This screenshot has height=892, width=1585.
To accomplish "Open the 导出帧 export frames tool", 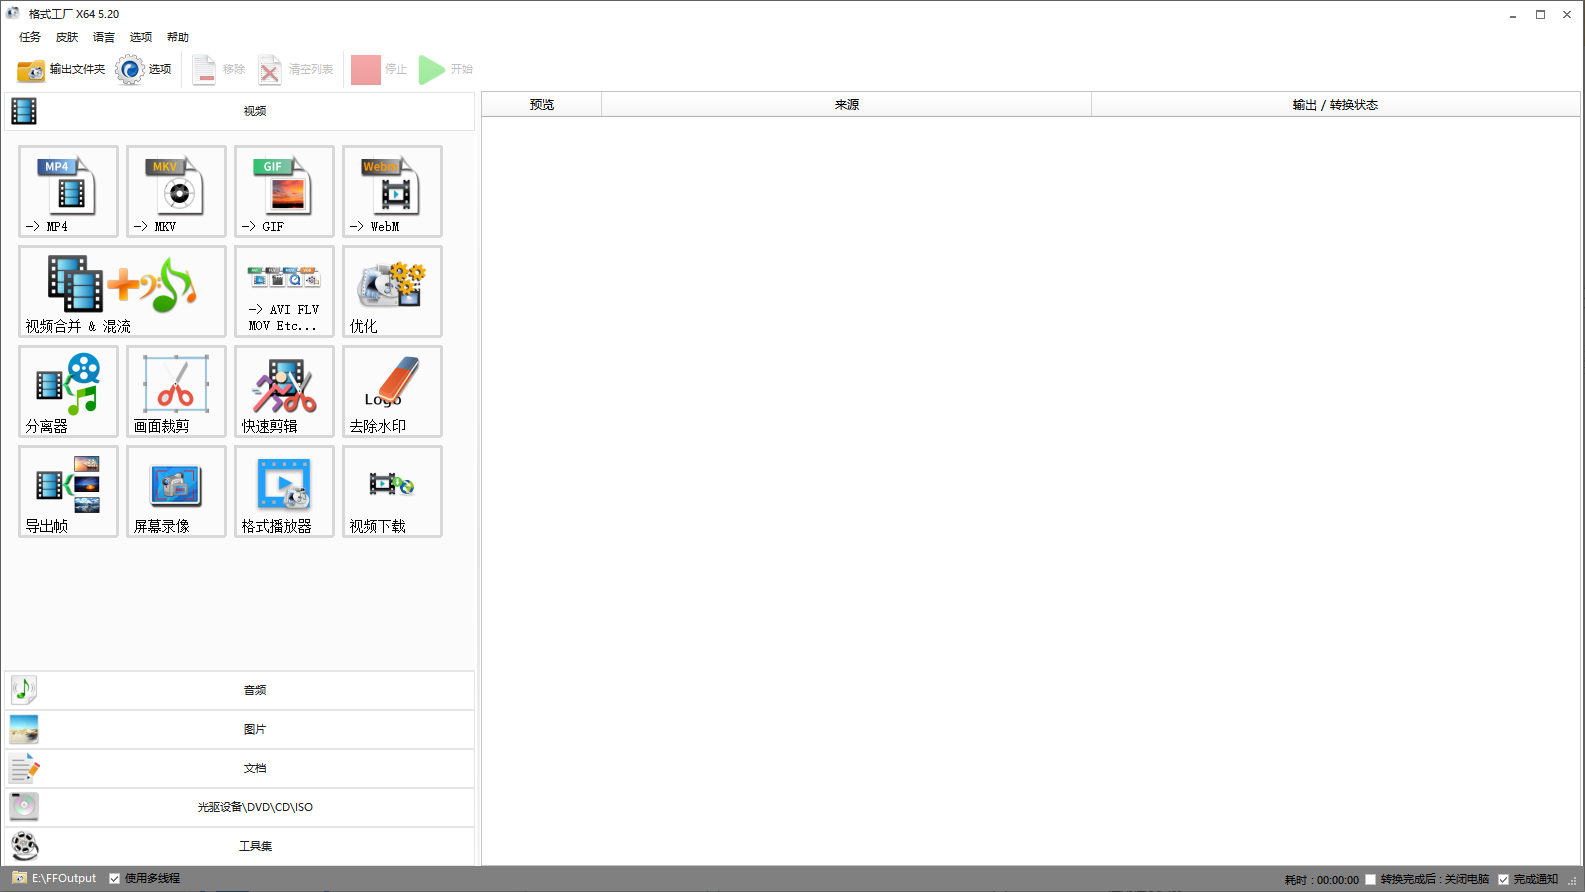I will click(x=68, y=491).
